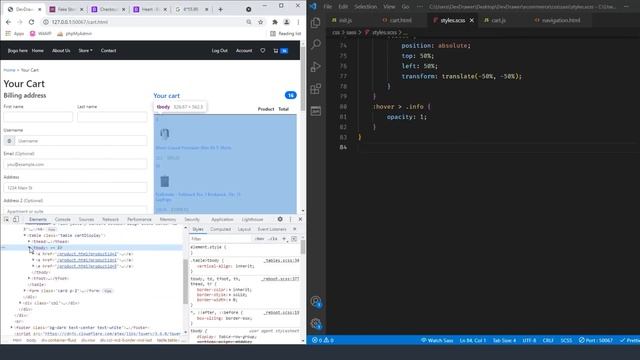Click Watch Sass in the status bar

437,340
